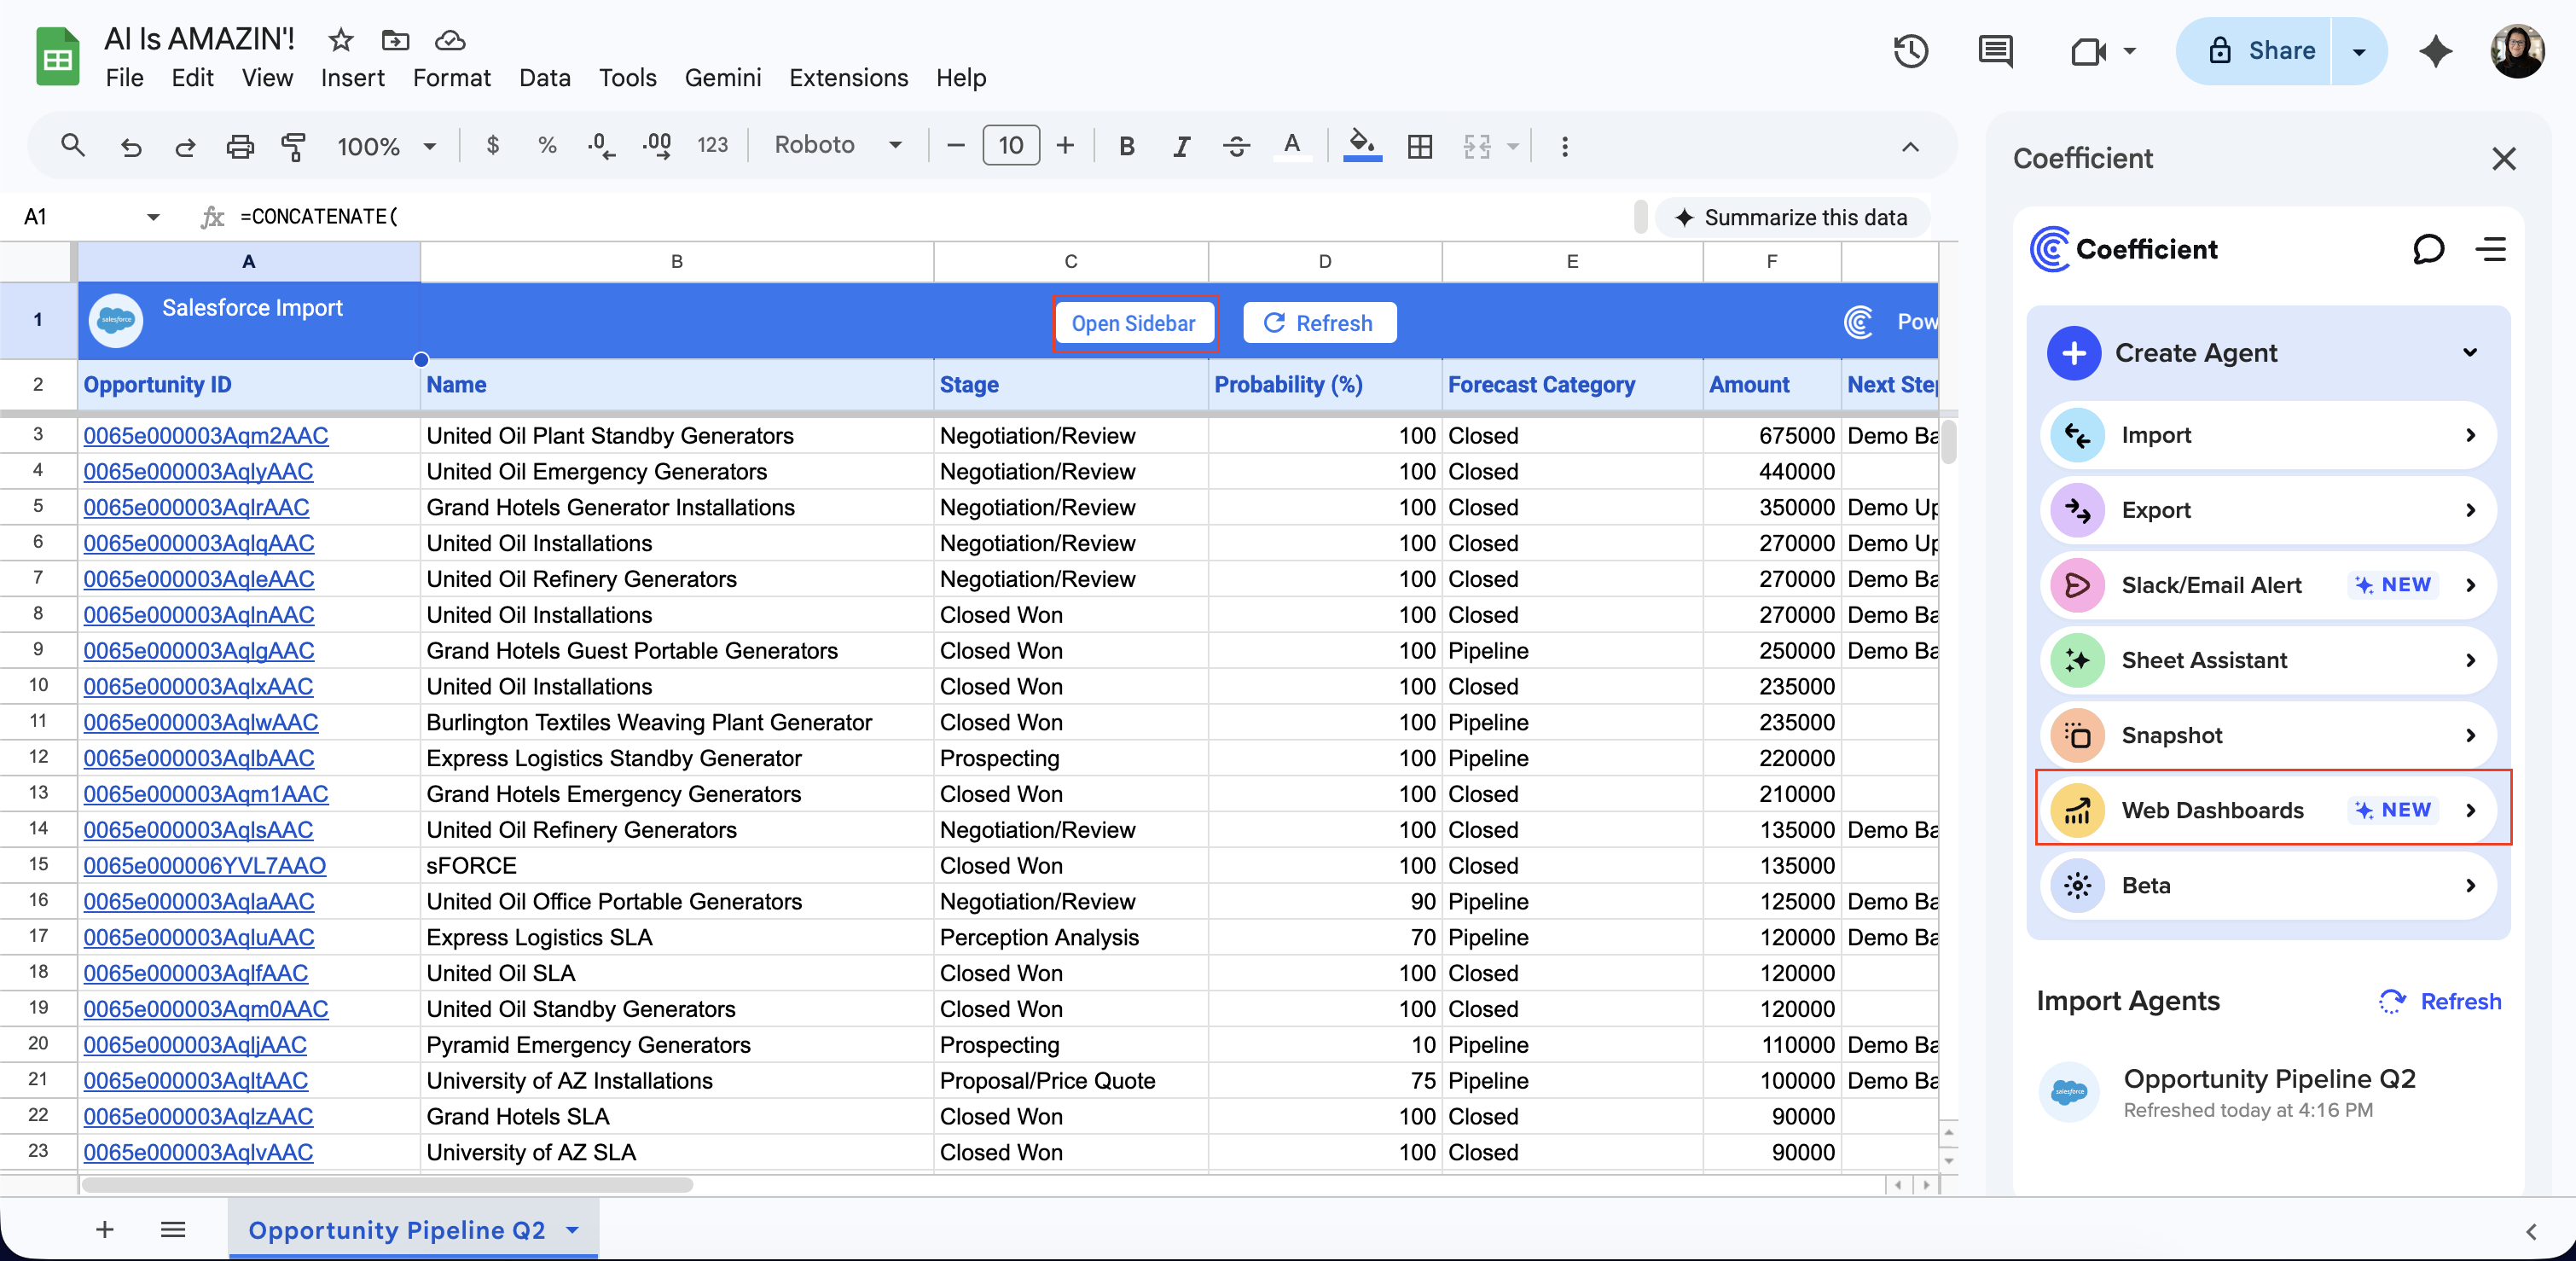Toggle italic formatting
The width and height of the screenshot is (2576, 1261).
click(1181, 146)
